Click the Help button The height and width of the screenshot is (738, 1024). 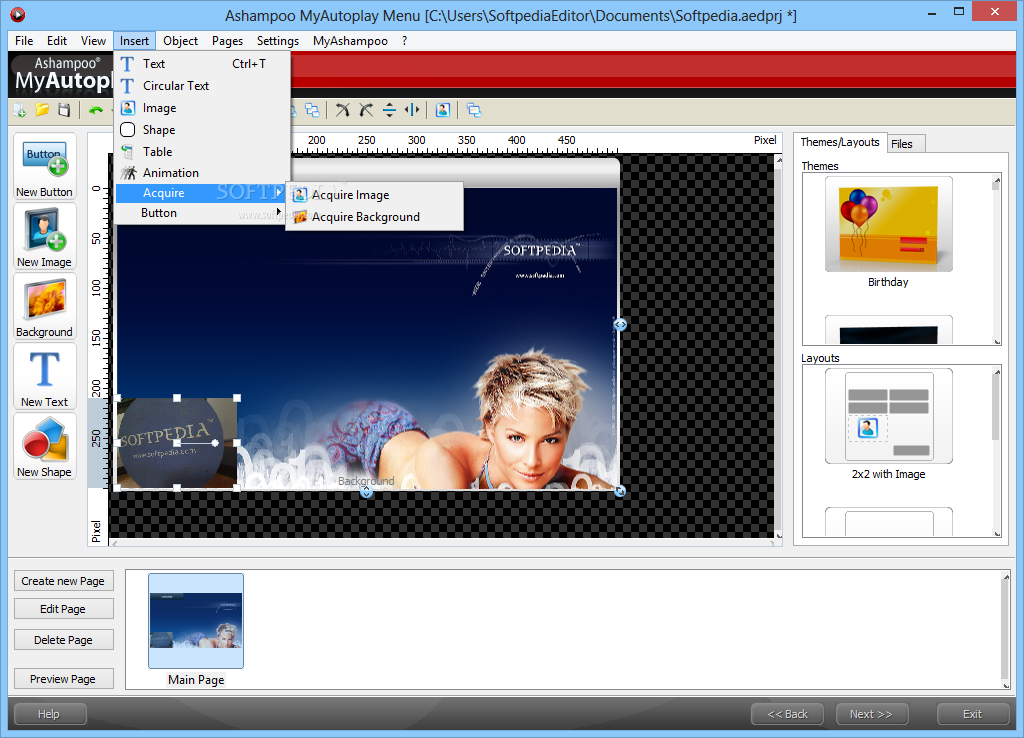coord(50,714)
